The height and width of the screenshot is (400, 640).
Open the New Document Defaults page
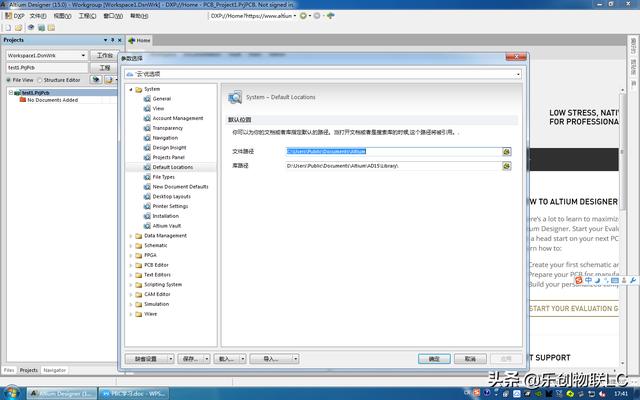(x=180, y=187)
